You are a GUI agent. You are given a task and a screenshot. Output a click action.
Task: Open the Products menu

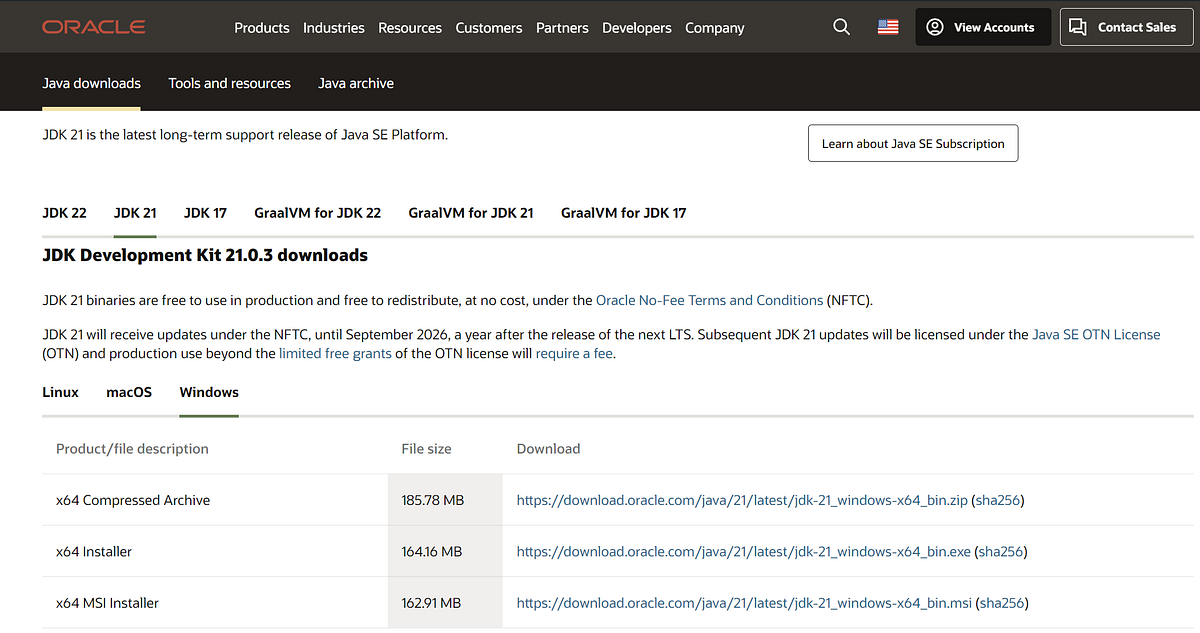262,28
